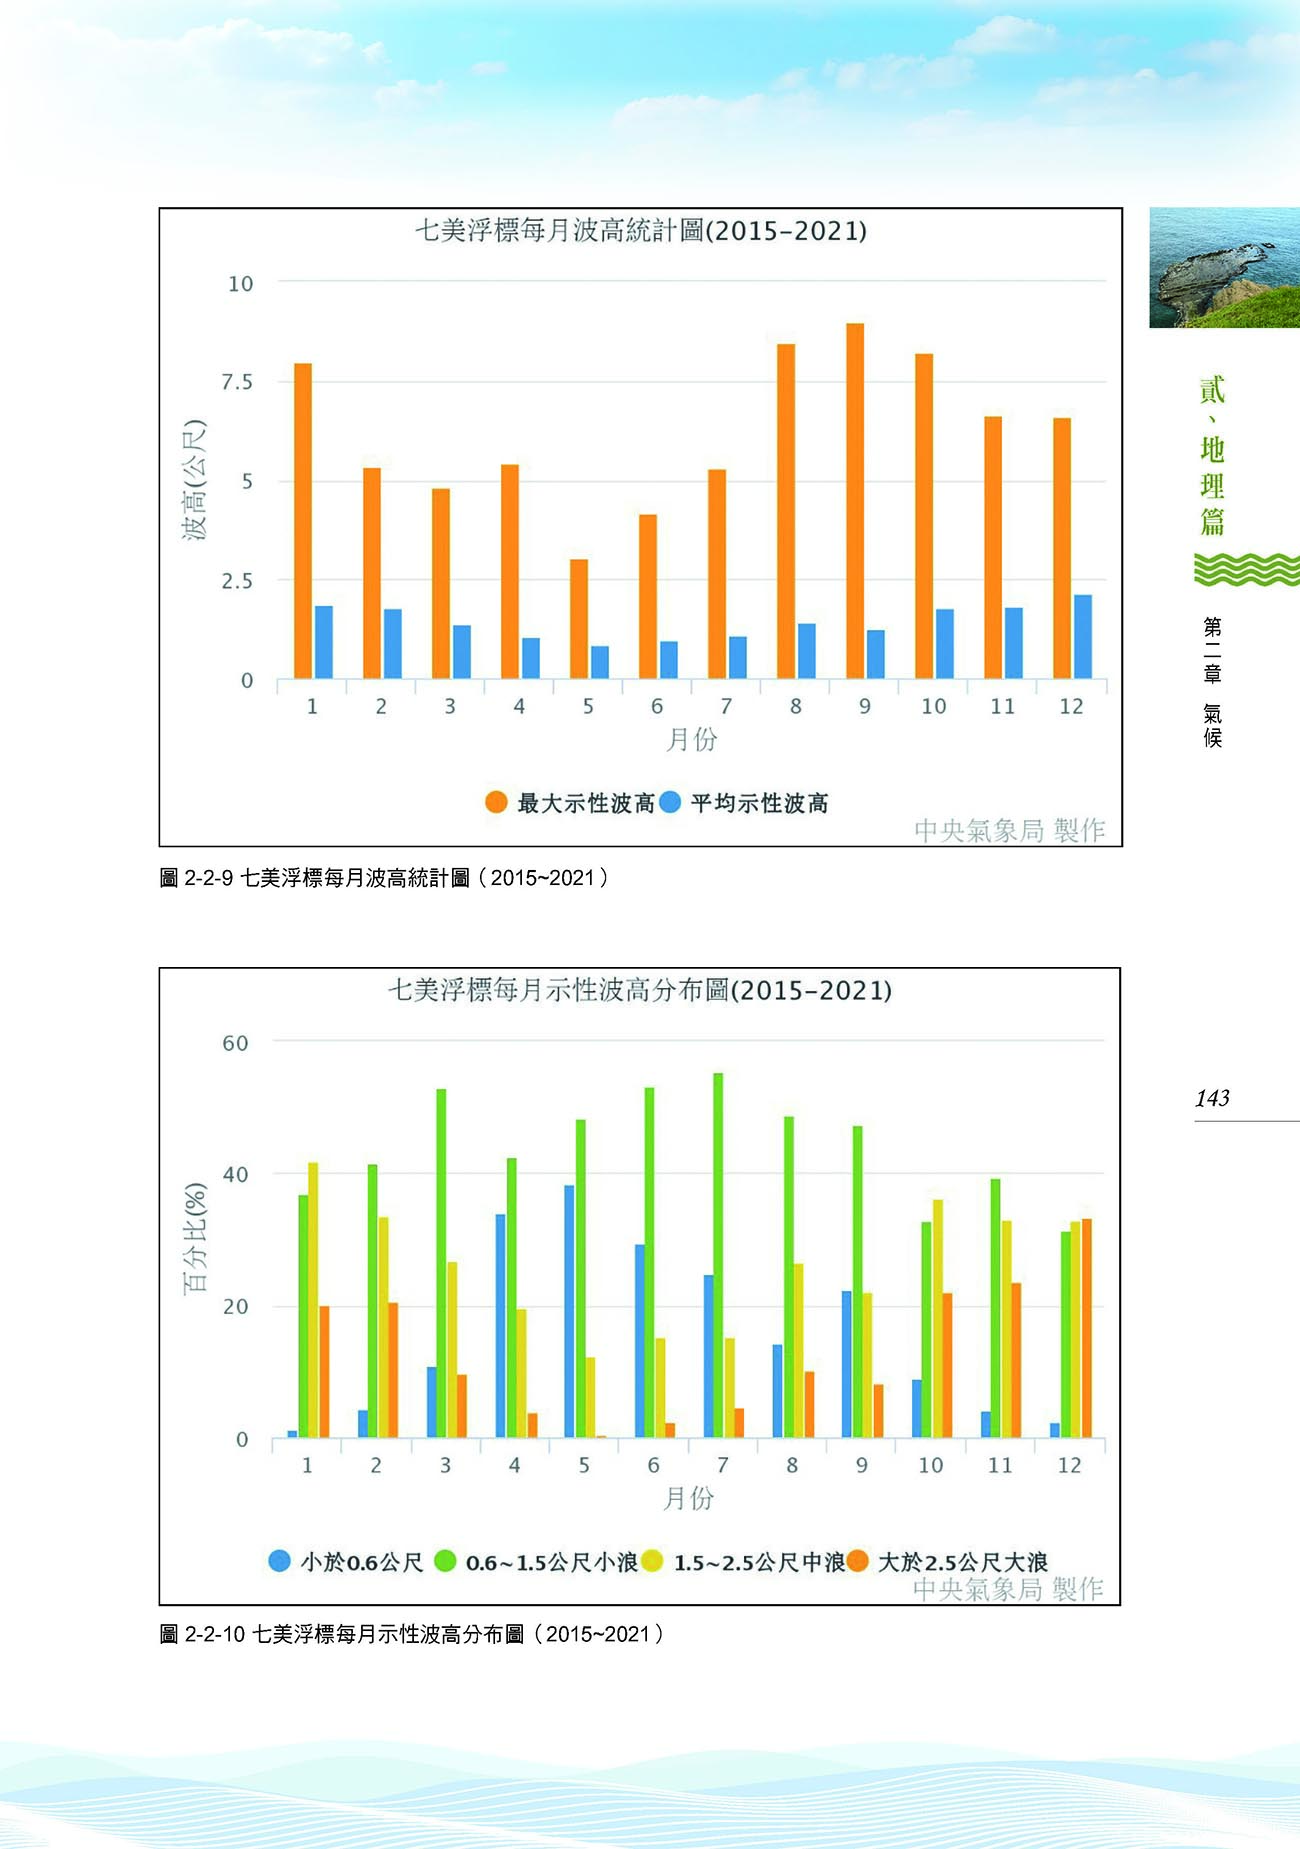The width and height of the screenshot is (1300, 1849).
Task: Click the orange 大於2.5公尺大浪 legend dot
Action: [x=858, y=1561]
